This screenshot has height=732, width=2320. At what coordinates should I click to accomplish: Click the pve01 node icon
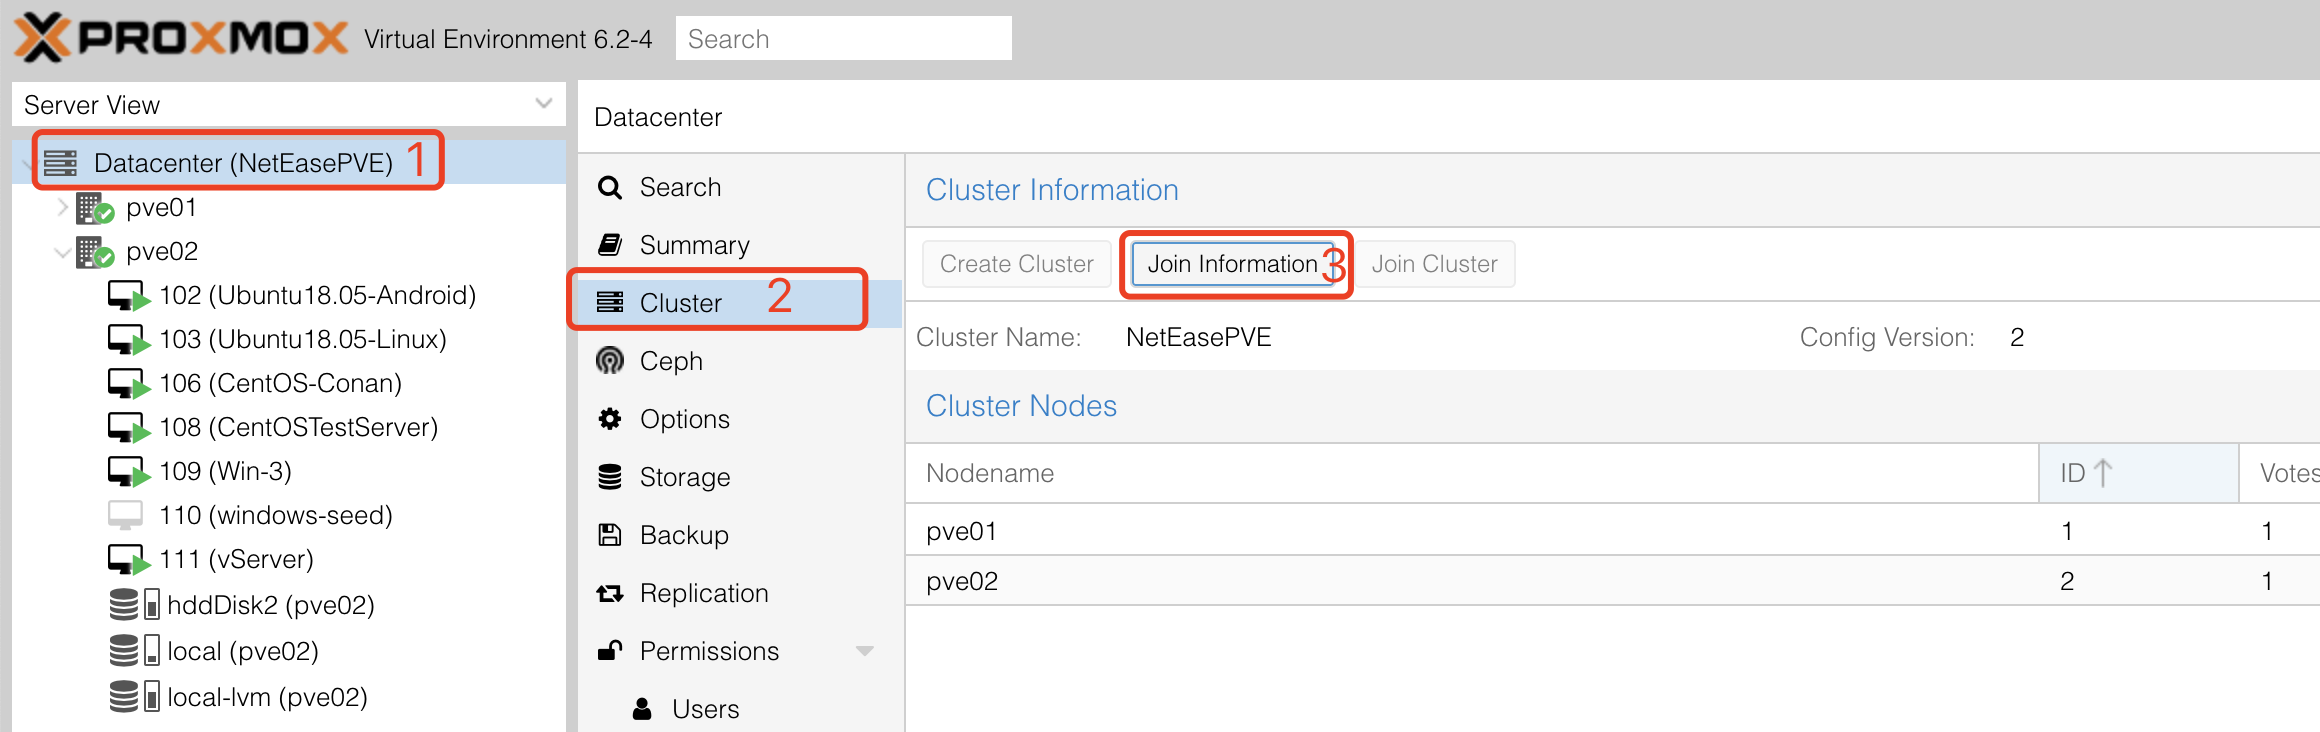[x=95, y=208]
